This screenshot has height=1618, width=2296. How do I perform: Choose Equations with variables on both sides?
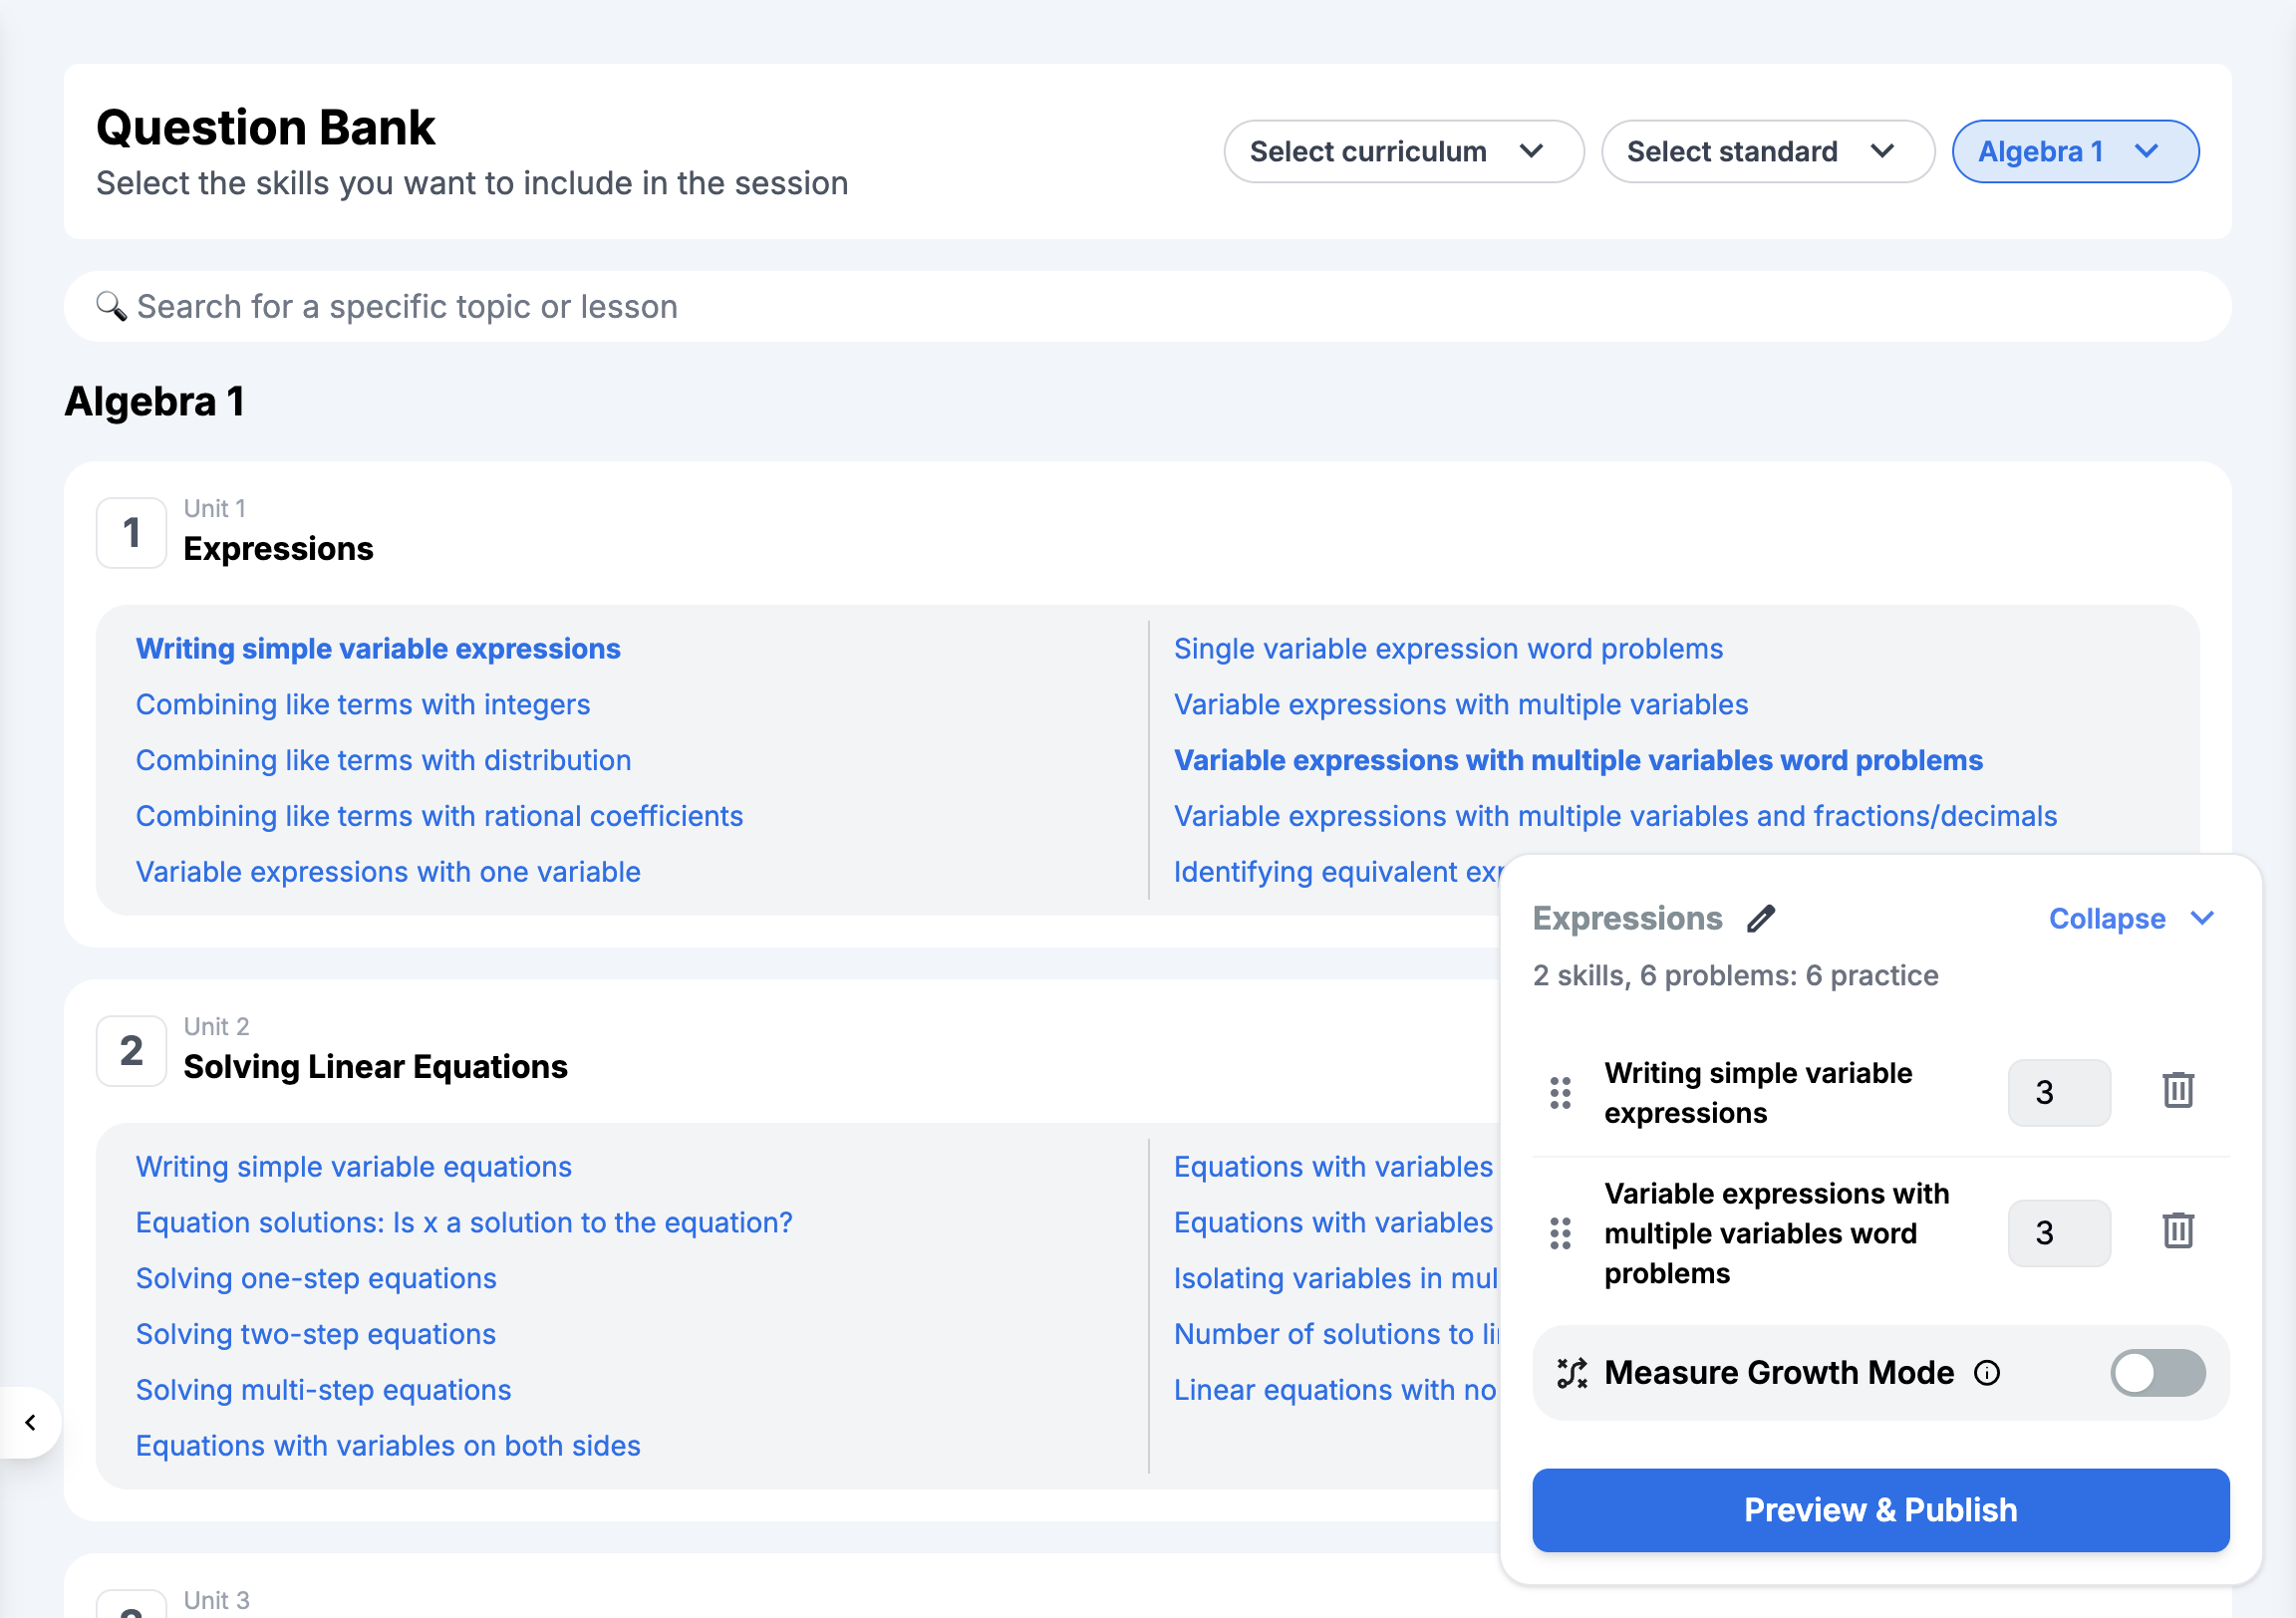click(x=388, y=1445)
